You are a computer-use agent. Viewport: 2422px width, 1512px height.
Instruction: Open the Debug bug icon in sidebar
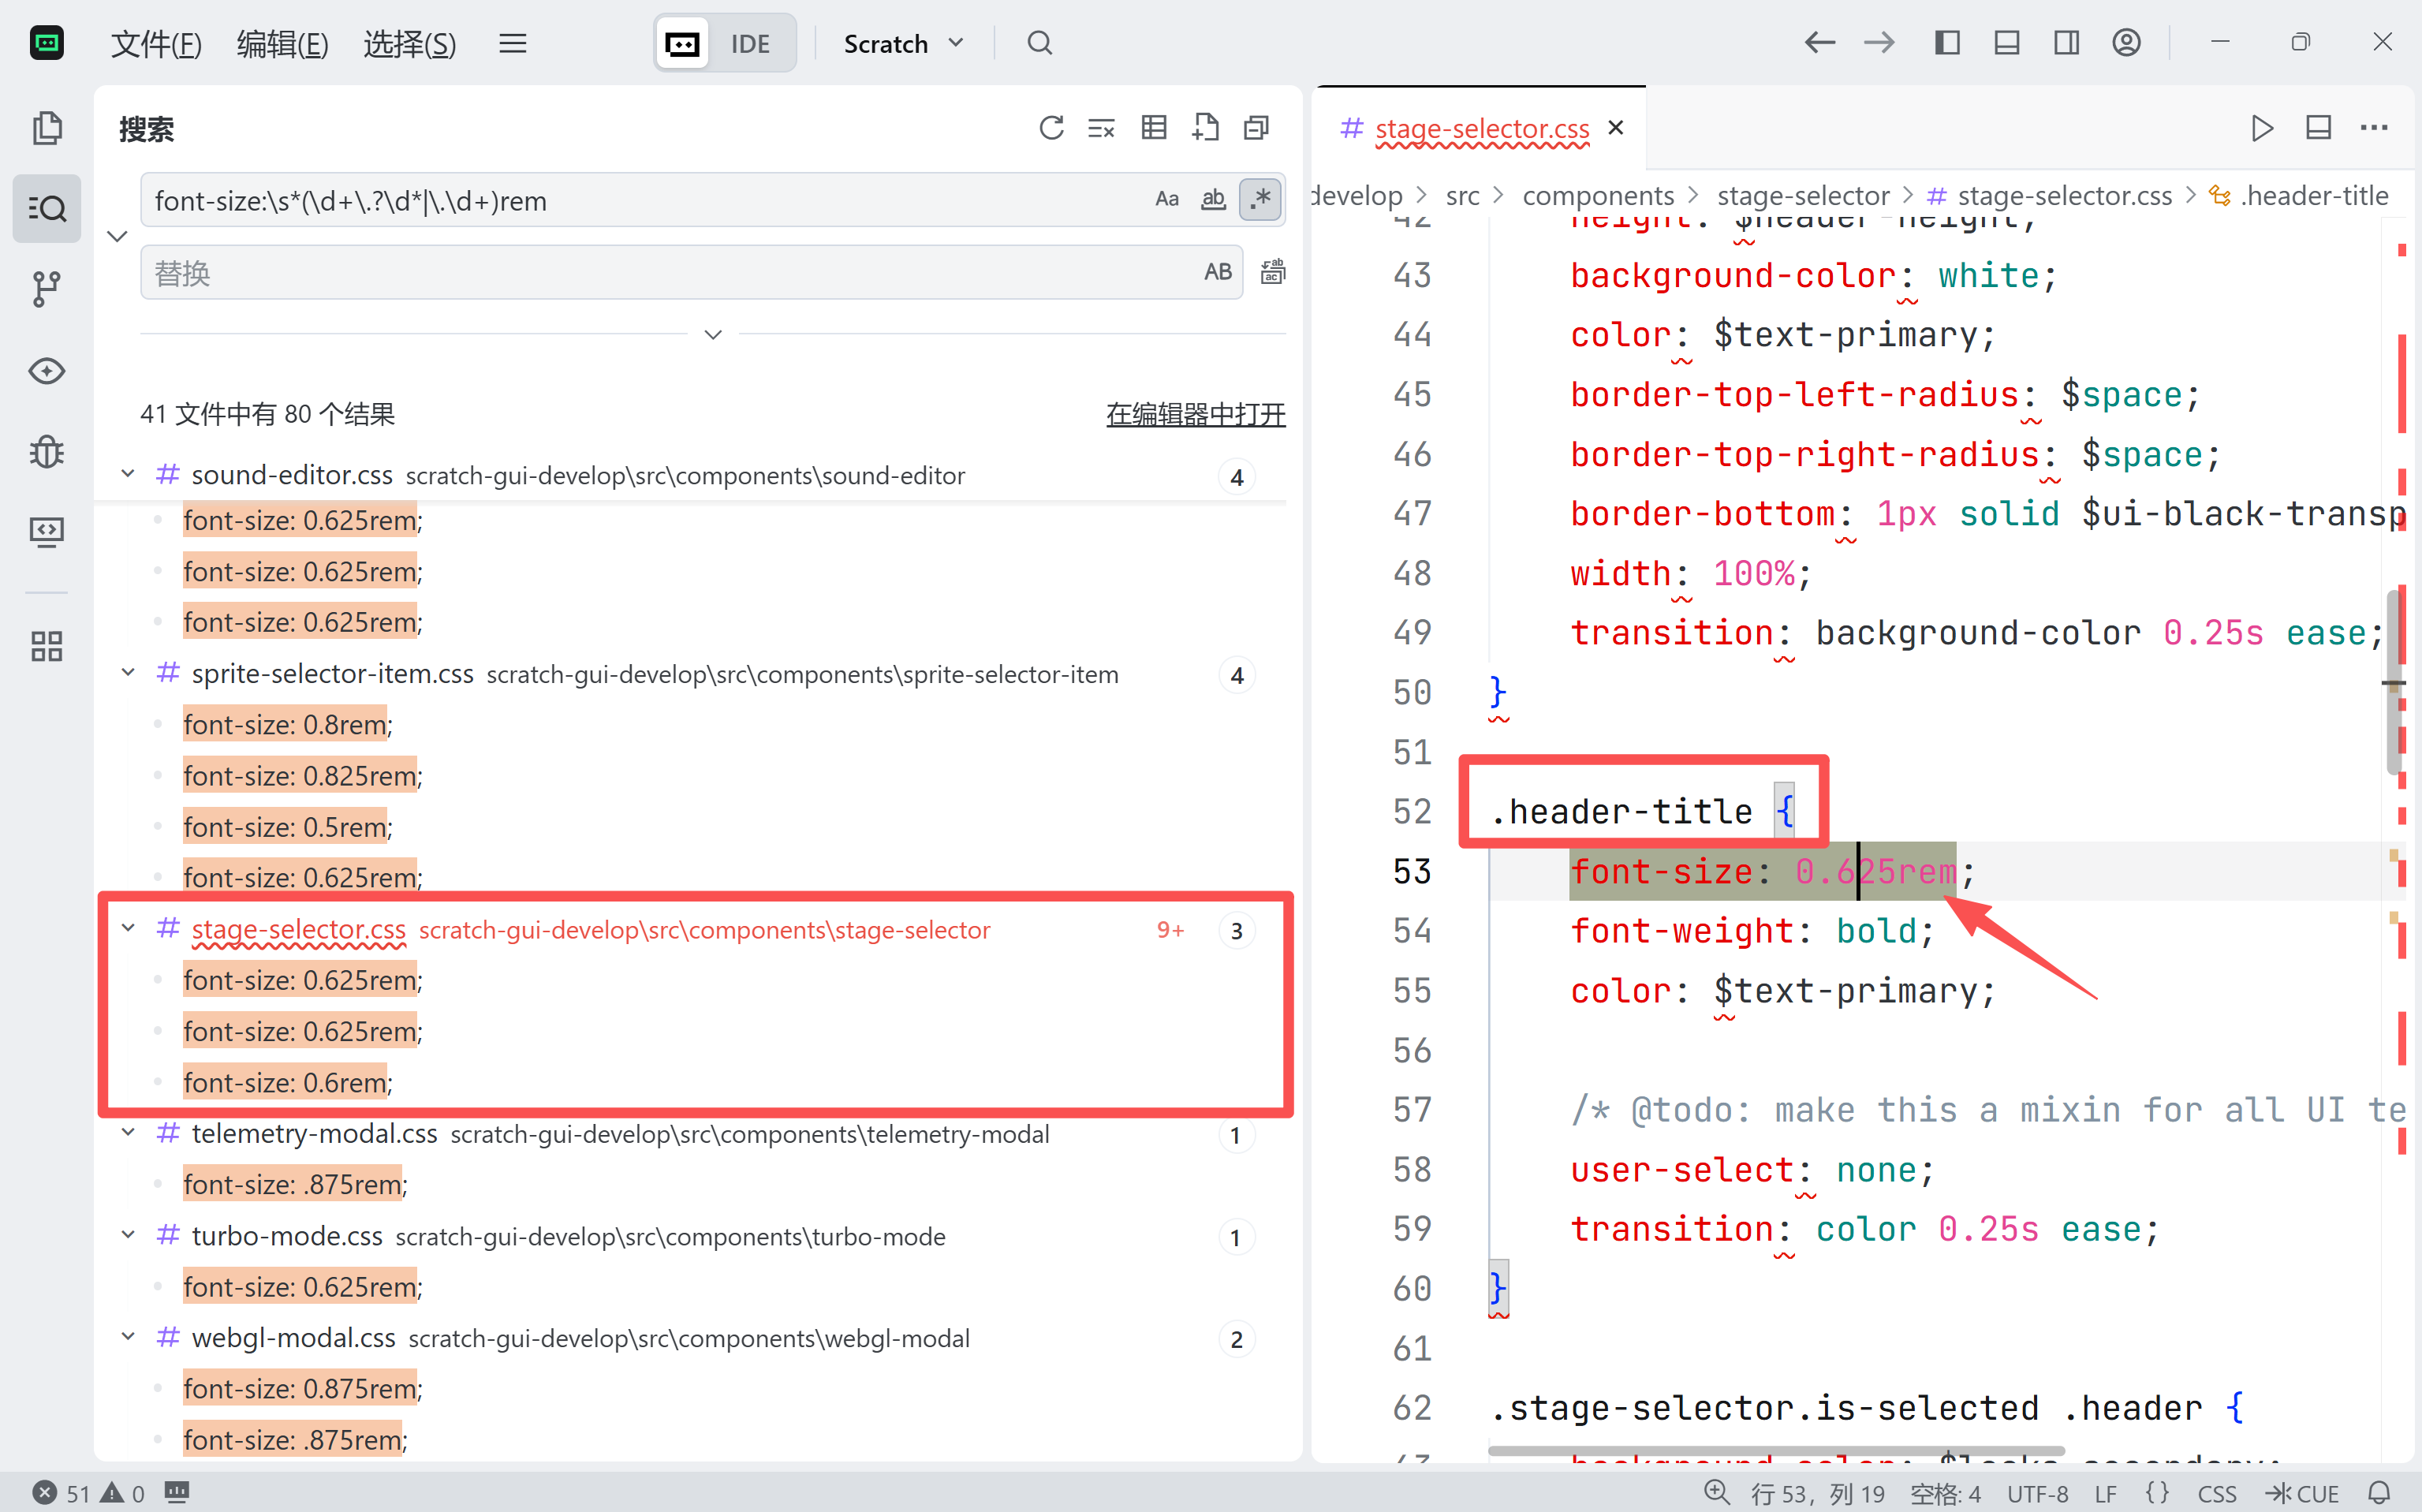pos(46,451)
